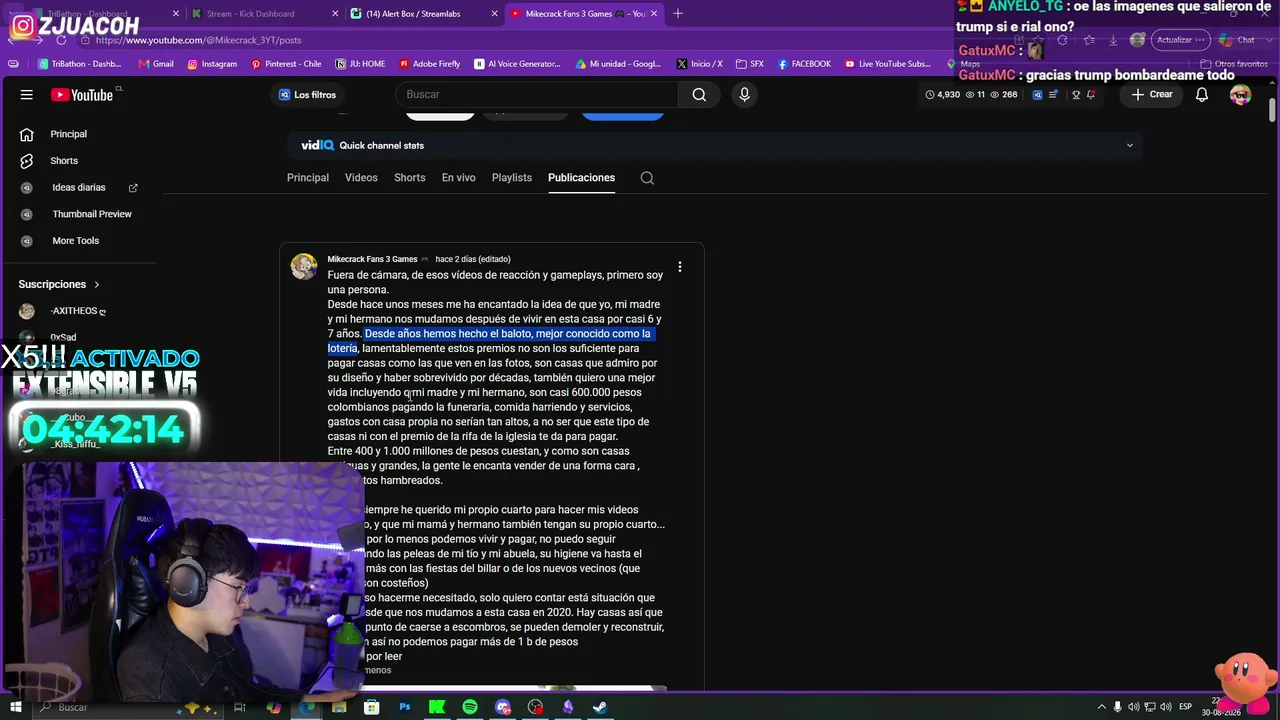Screen dimensions: 1280x720
Task: Open the JU: HOME bookmark
Action: 360,64
